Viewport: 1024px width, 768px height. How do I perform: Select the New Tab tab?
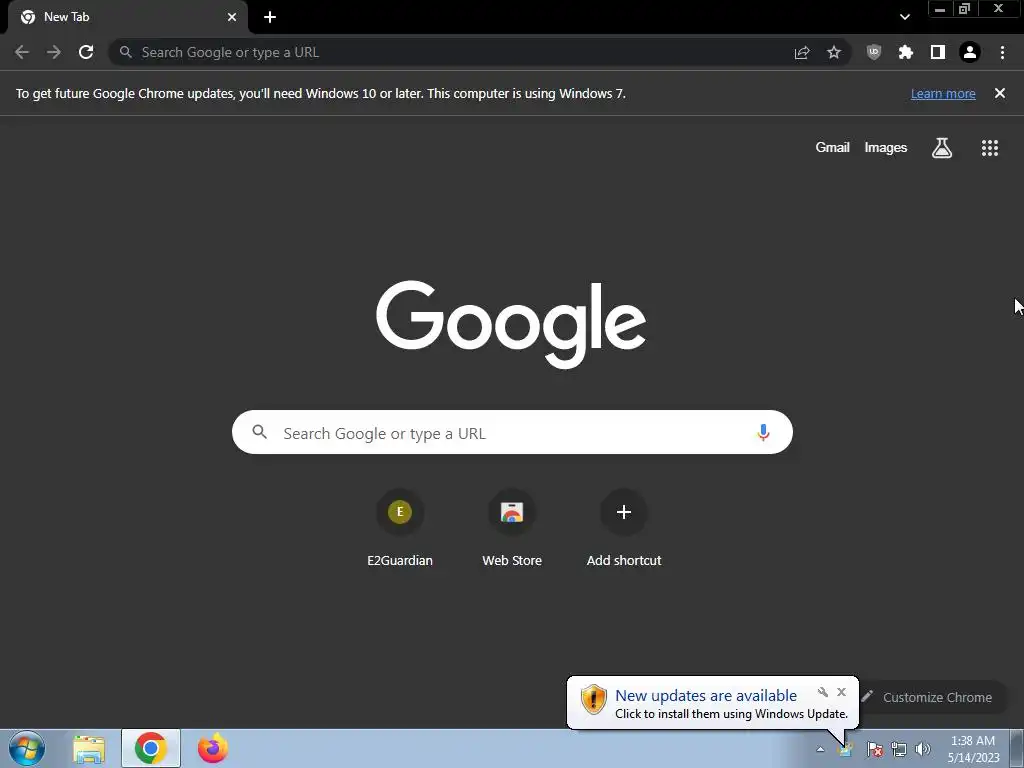tap(128, 17)
